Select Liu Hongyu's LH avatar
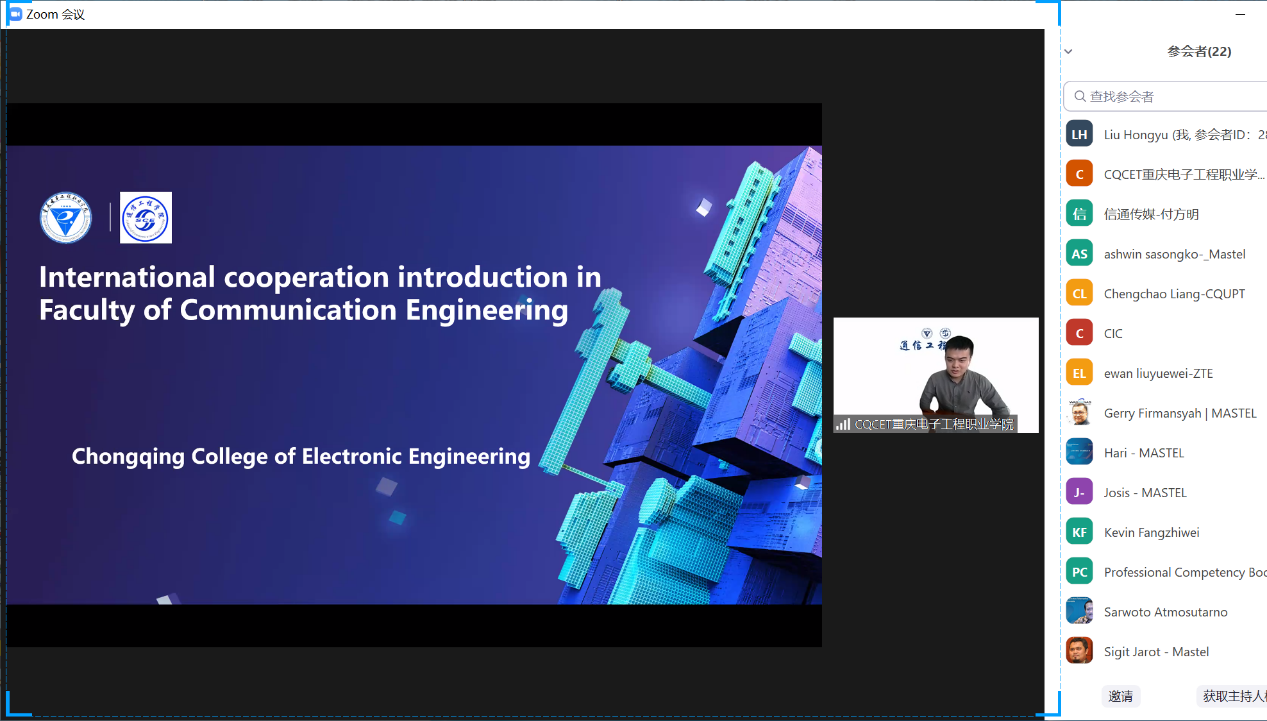The image size is (1267, 721). [x=1079, y=134]
